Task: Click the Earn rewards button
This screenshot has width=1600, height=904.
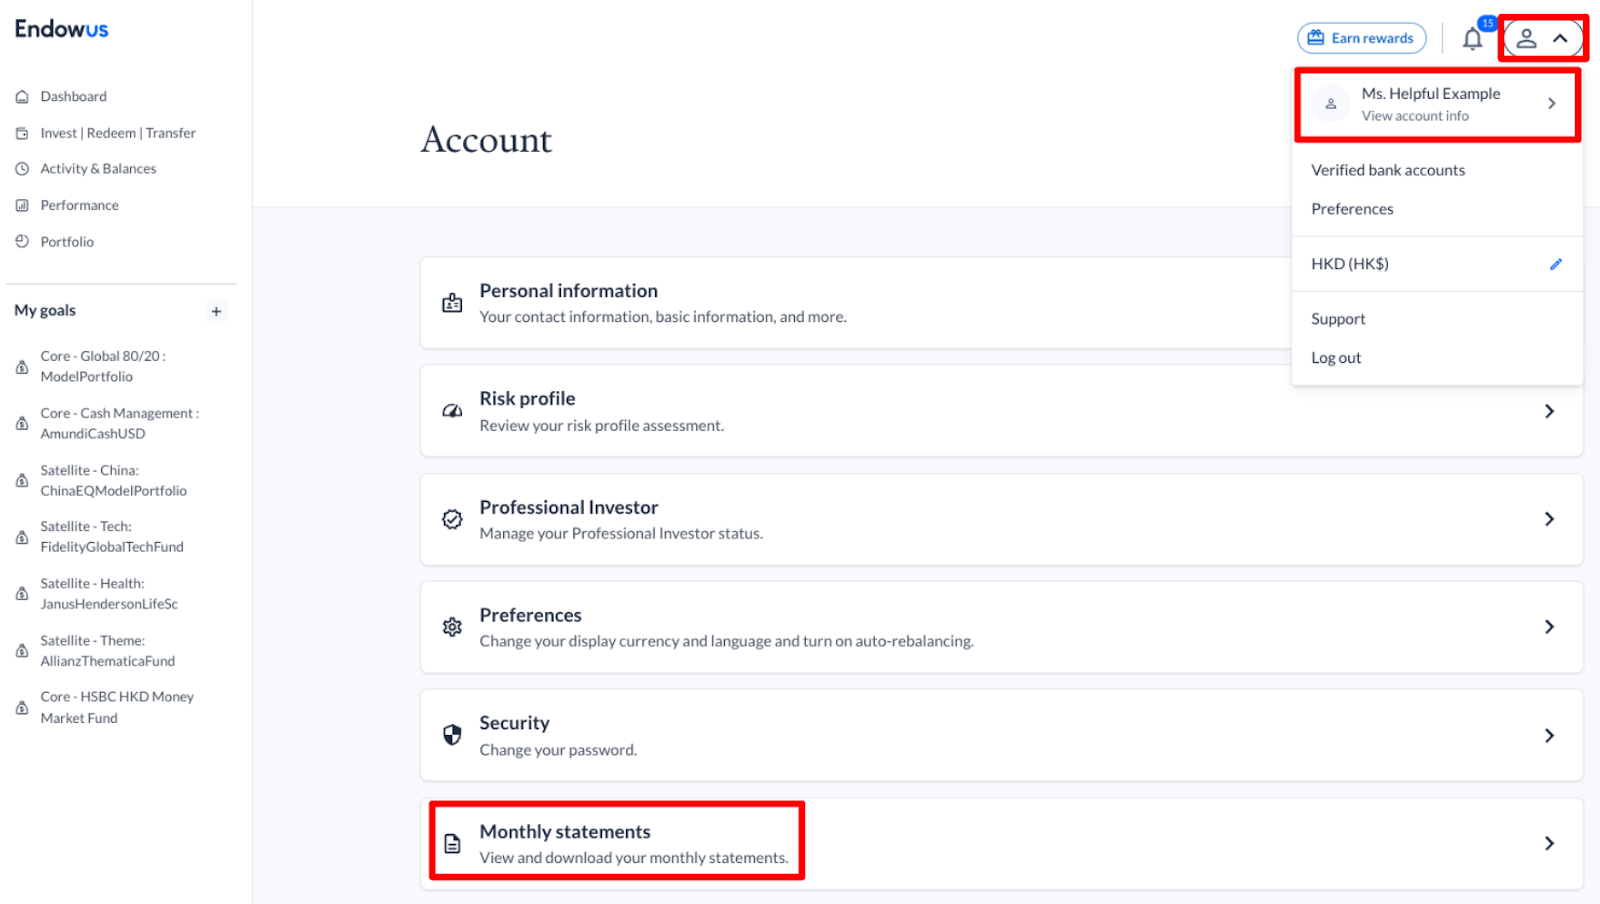Action: 1361,38
